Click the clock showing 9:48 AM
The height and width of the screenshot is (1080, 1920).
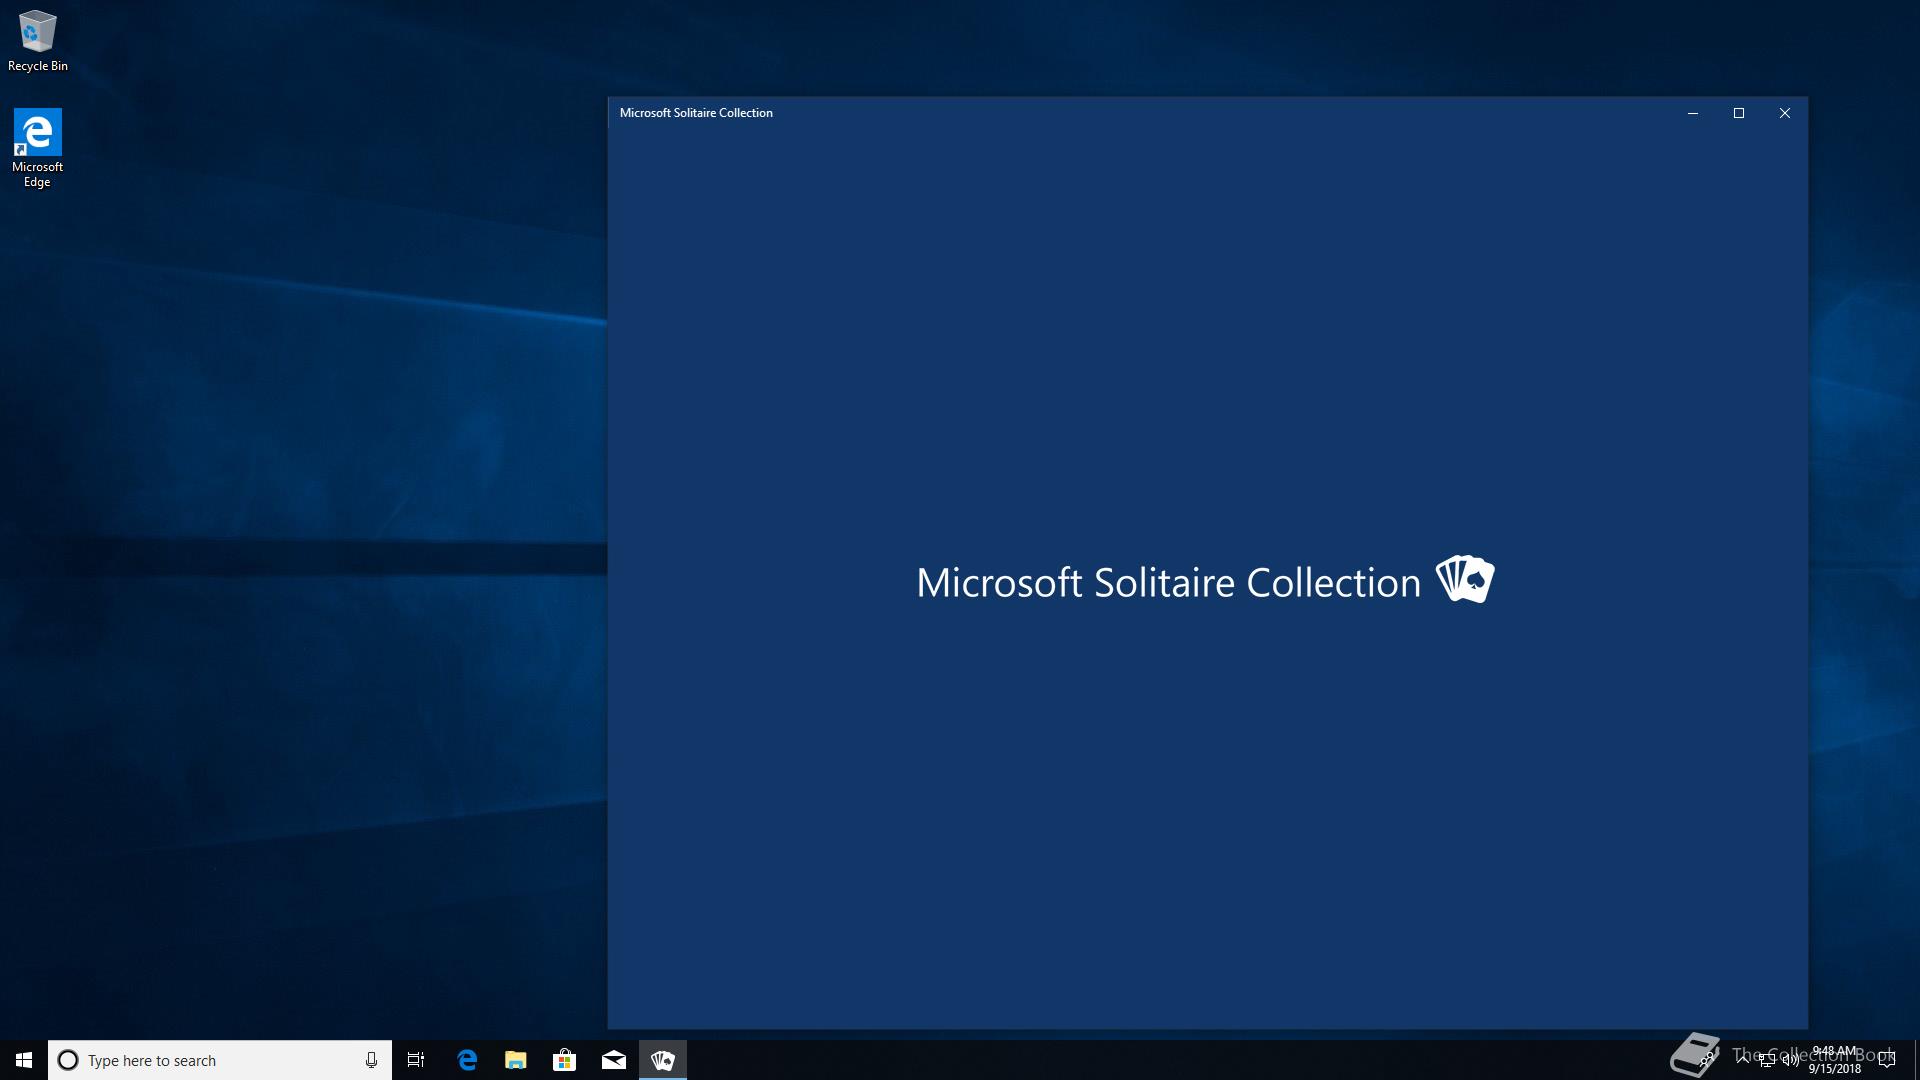coord(1834,1060)
